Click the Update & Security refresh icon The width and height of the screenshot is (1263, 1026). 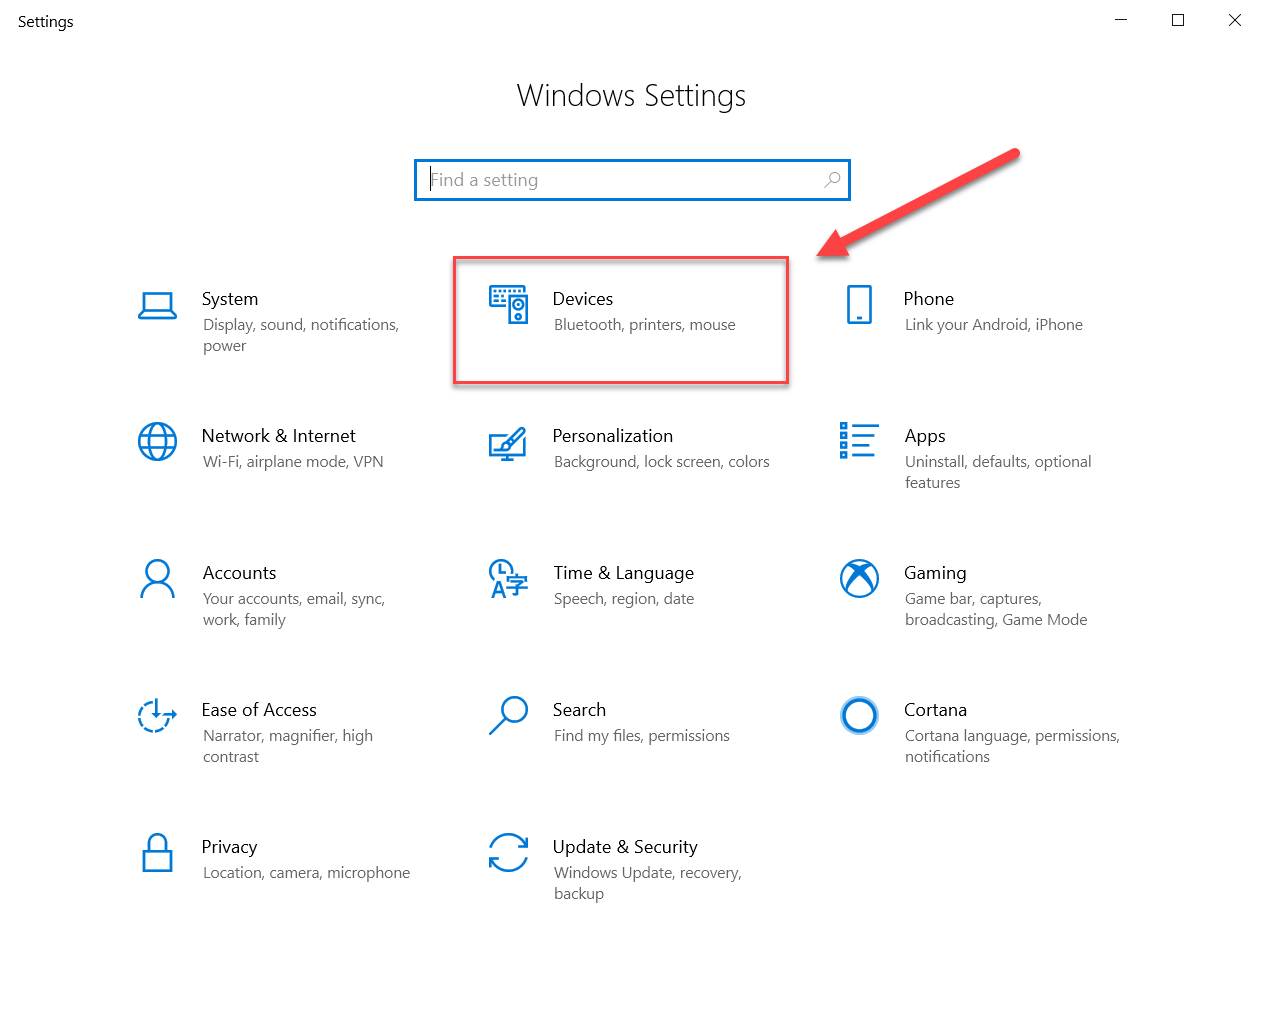click(x=508, y=853)
